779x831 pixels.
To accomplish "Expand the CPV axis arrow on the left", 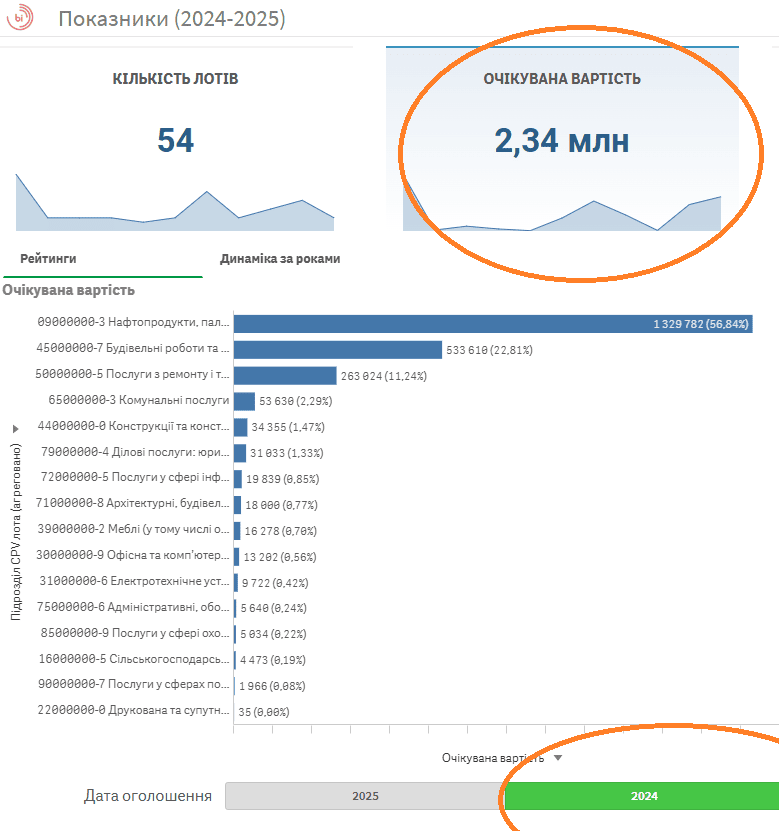I will pos(15,428).
